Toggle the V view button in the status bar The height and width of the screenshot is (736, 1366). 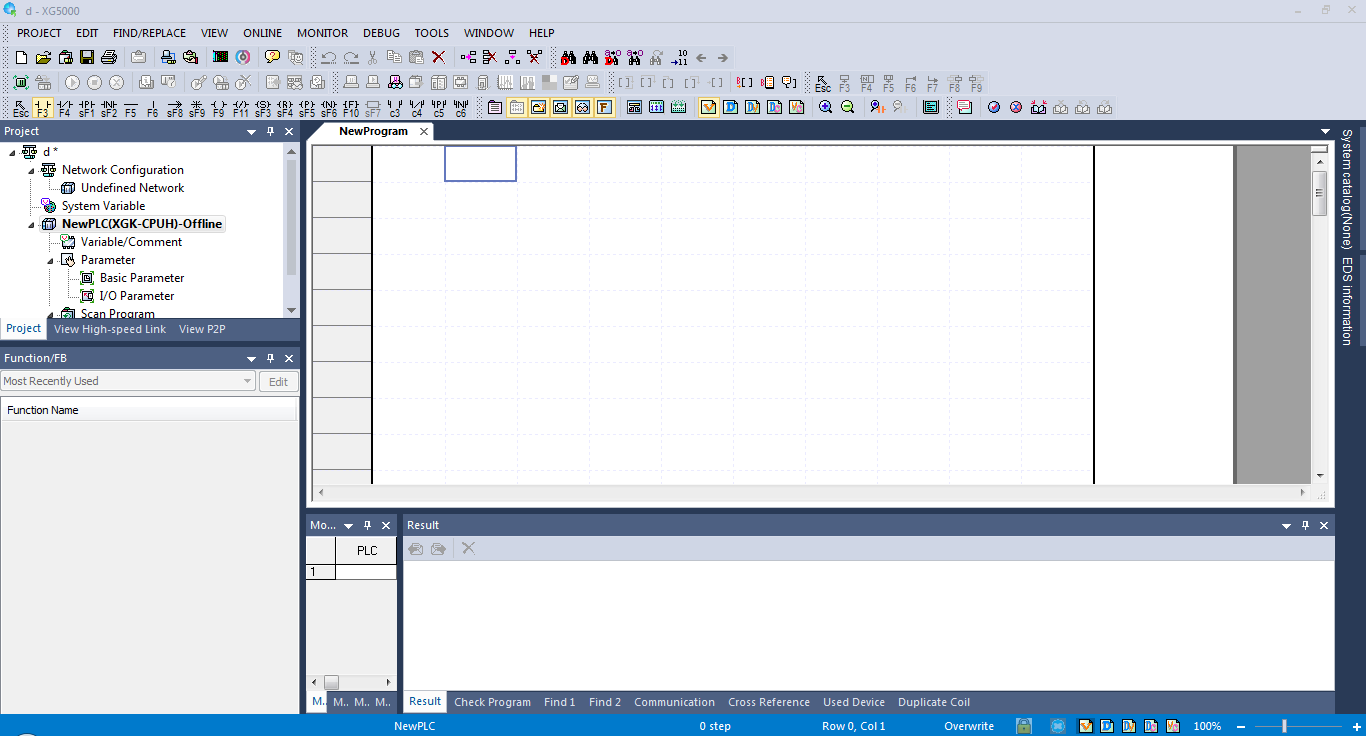click(1086, 726)
